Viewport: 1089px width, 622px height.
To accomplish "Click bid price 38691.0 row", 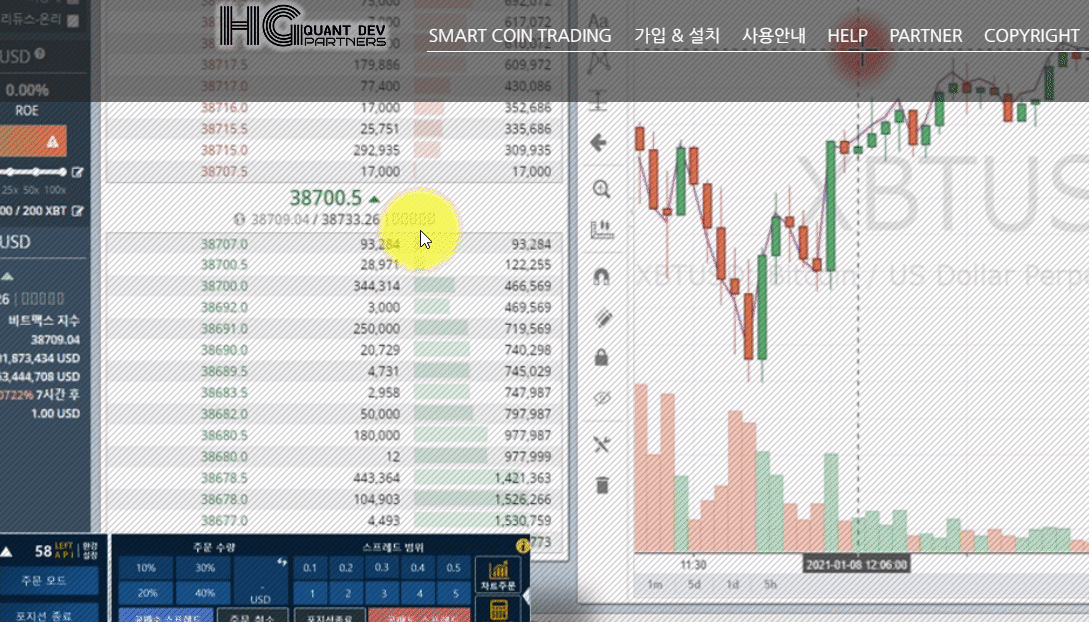I will pos(333,328).
